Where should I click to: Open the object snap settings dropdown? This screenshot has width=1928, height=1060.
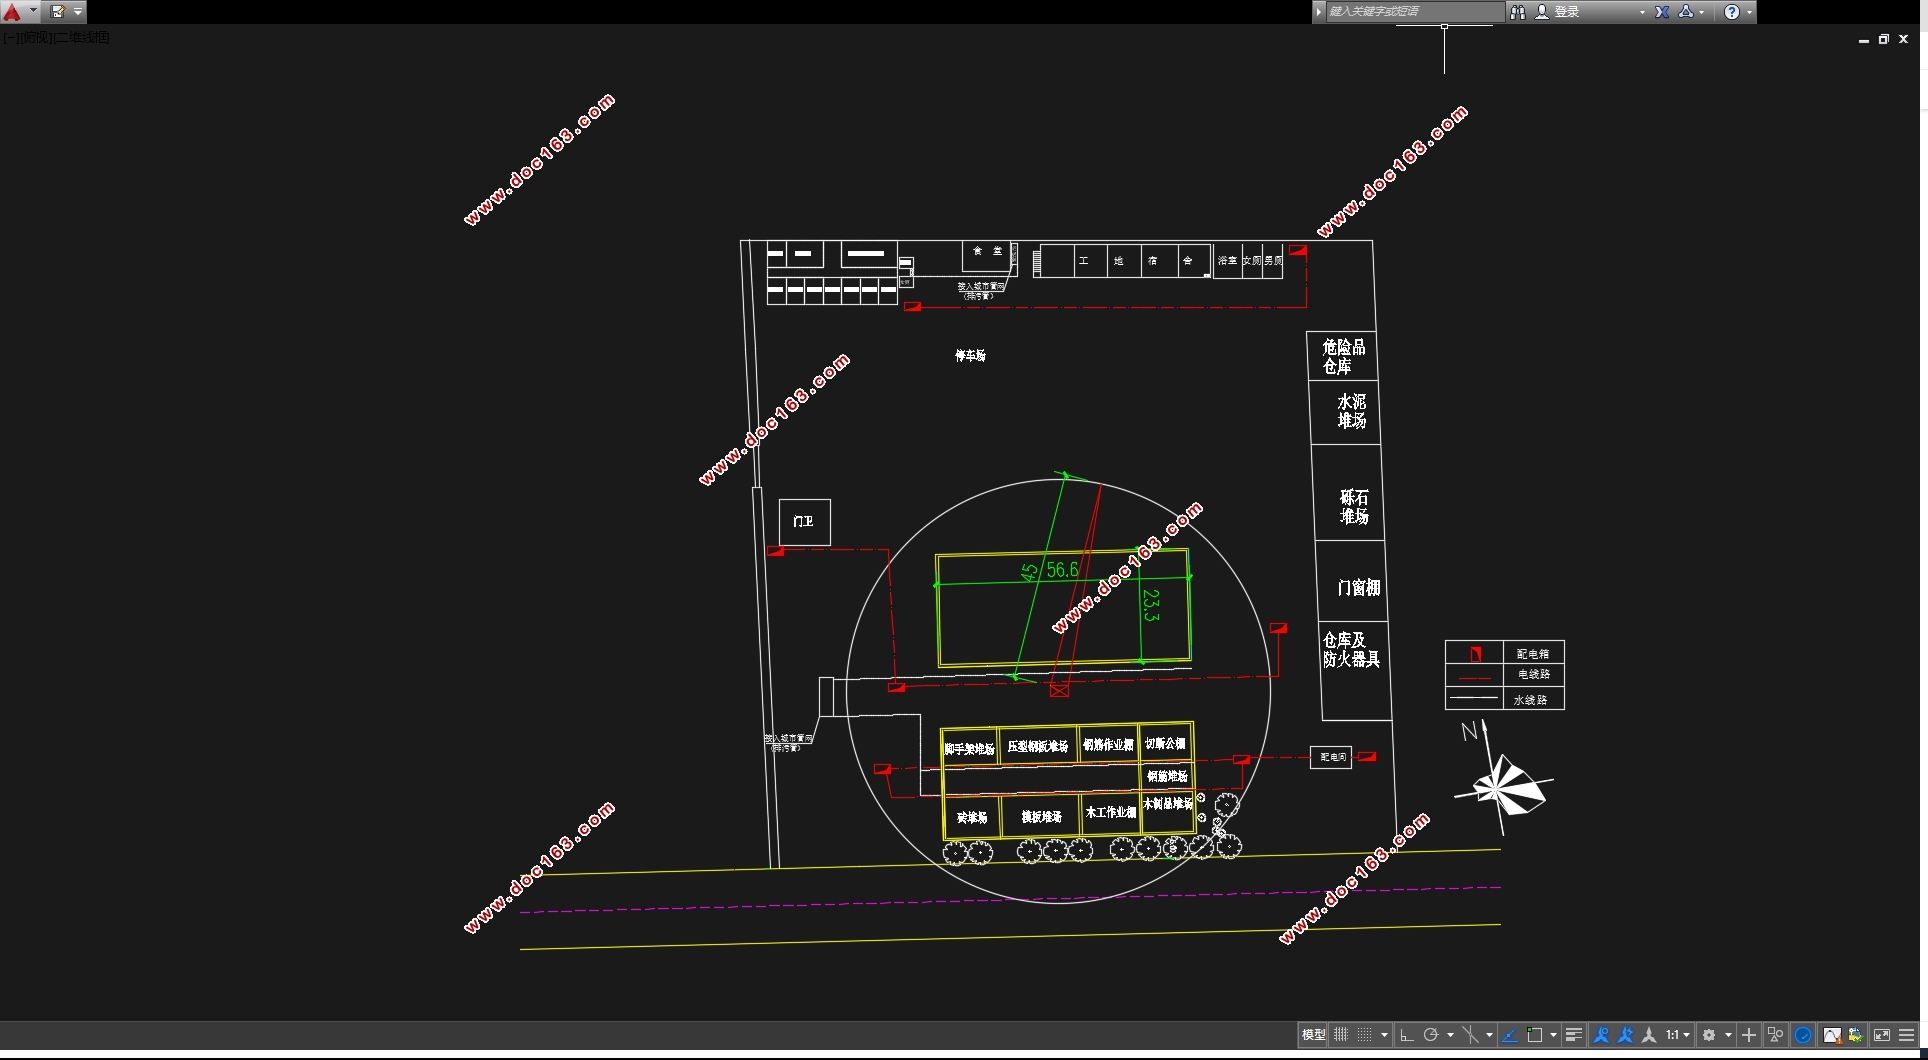point(1553,1035)
